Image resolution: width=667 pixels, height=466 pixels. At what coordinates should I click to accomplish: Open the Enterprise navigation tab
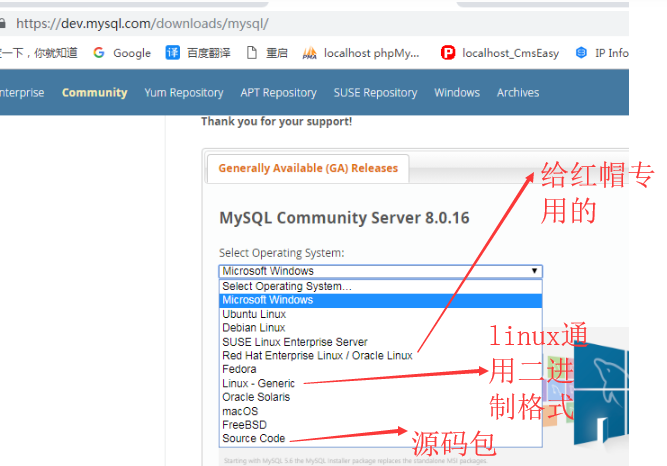click(22, 92)
